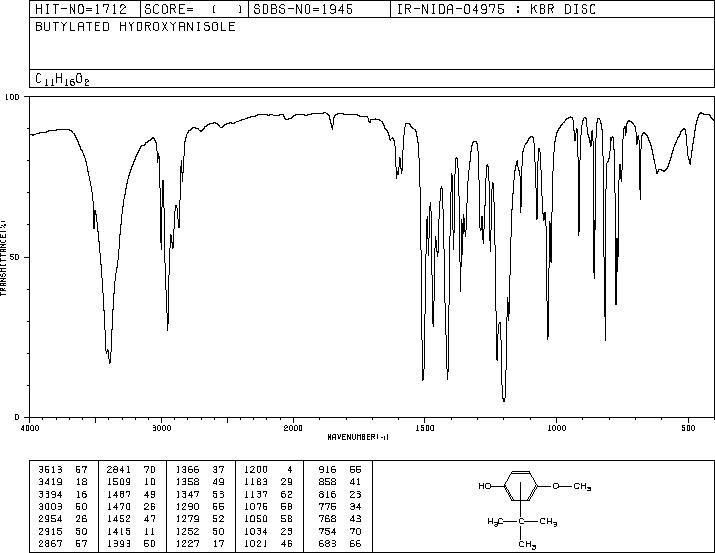Click the 2000 tick on the wavenumber axis
This screenshot has height=553, width=715.
292,427
